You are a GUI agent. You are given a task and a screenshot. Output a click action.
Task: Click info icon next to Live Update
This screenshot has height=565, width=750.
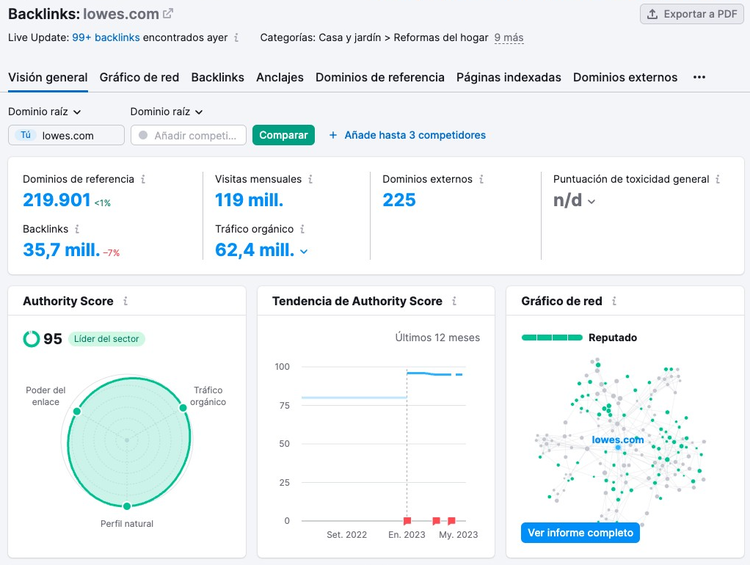pos(236,37)
